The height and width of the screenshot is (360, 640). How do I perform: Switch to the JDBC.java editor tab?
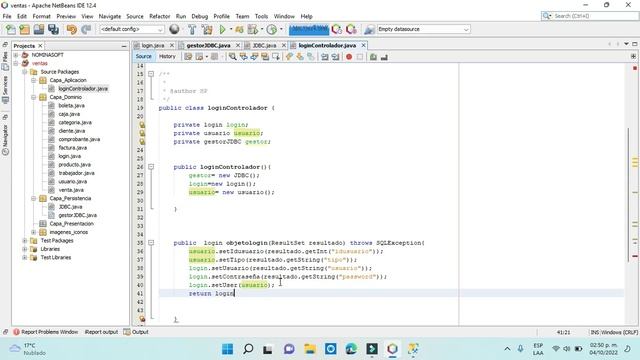coord(264,45)
